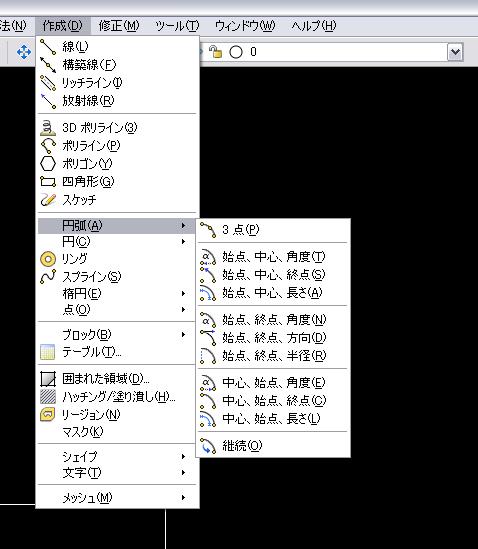Expand the 楕円(E) submenu arrow

(183, 293)
